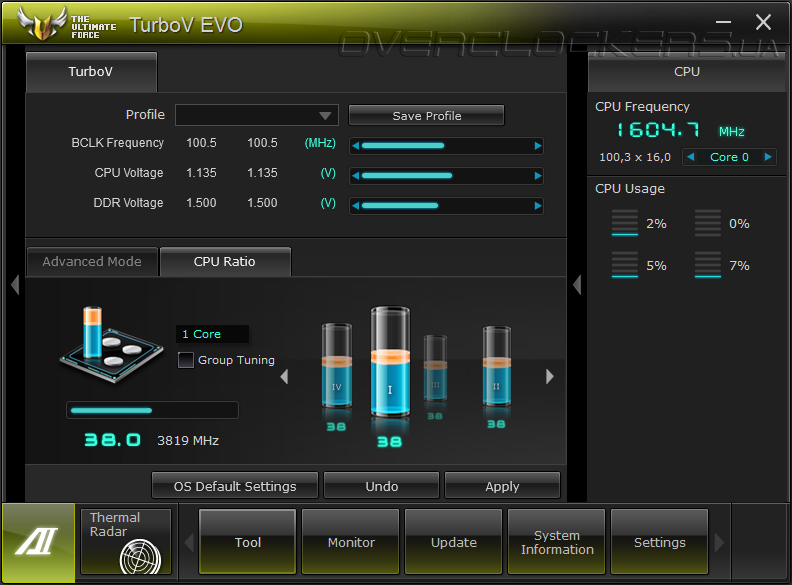Open the 1 Core selector
This screenshot has height=585, width=792.
click(x=212, y=334)
